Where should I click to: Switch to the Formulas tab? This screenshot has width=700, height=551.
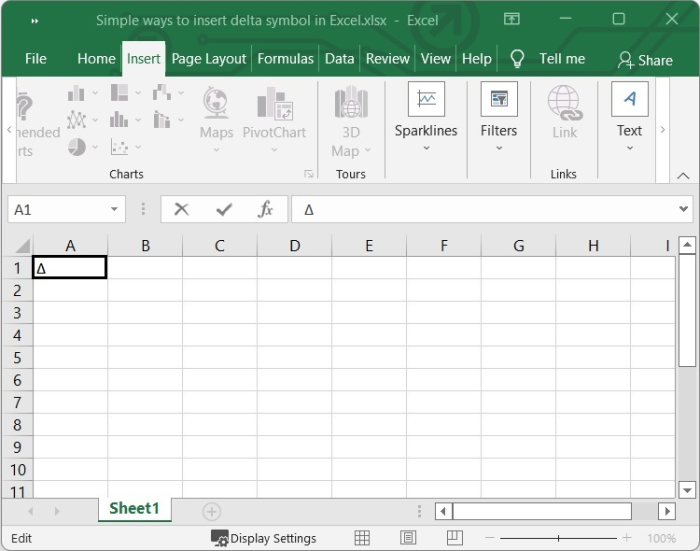pos(285,59)
